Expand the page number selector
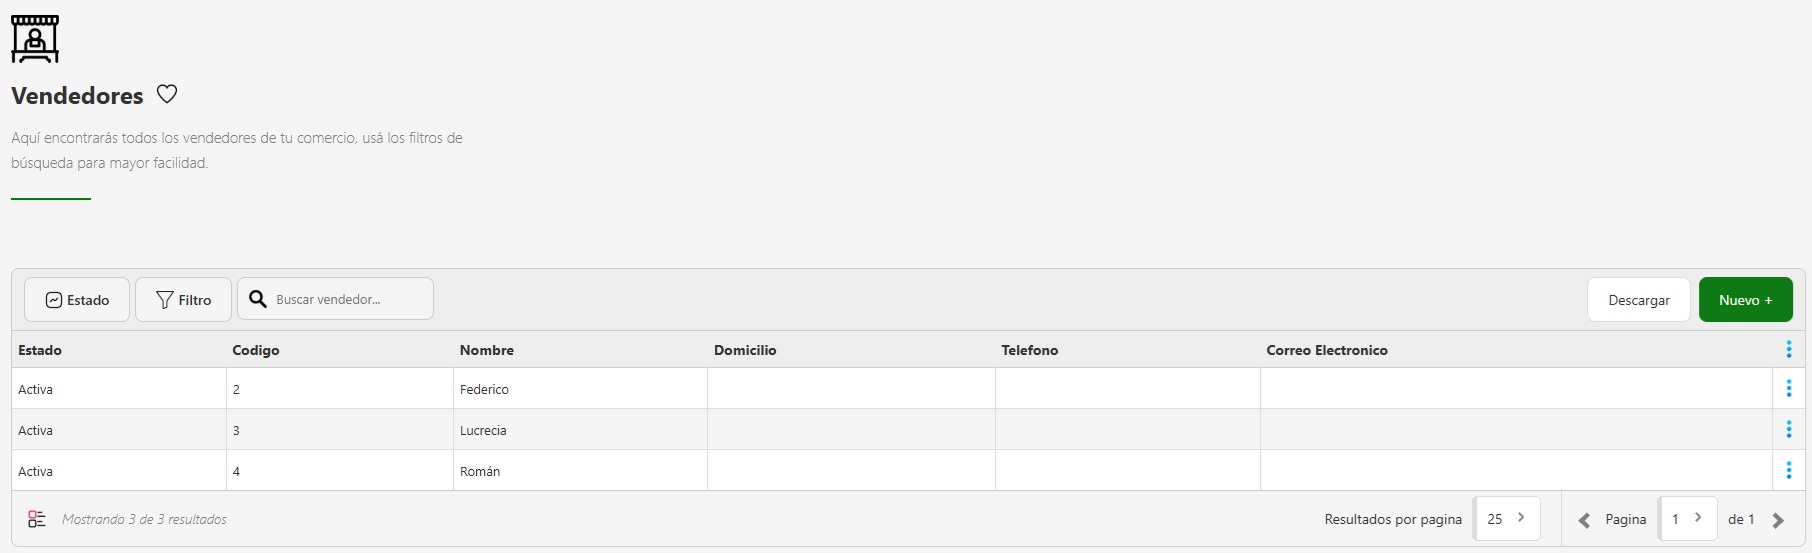The height and width of the screenshot is (553, 1812). pyautogui.click(x=1687, y=519)
